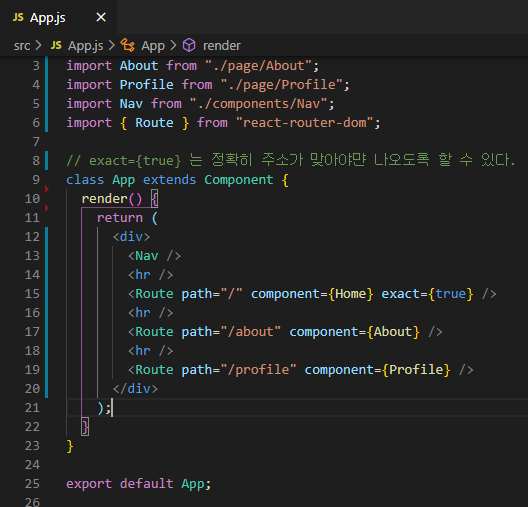Click line number 21 in the gutter
The width and height of the screenshot is (528, 507).
(32, 408)
